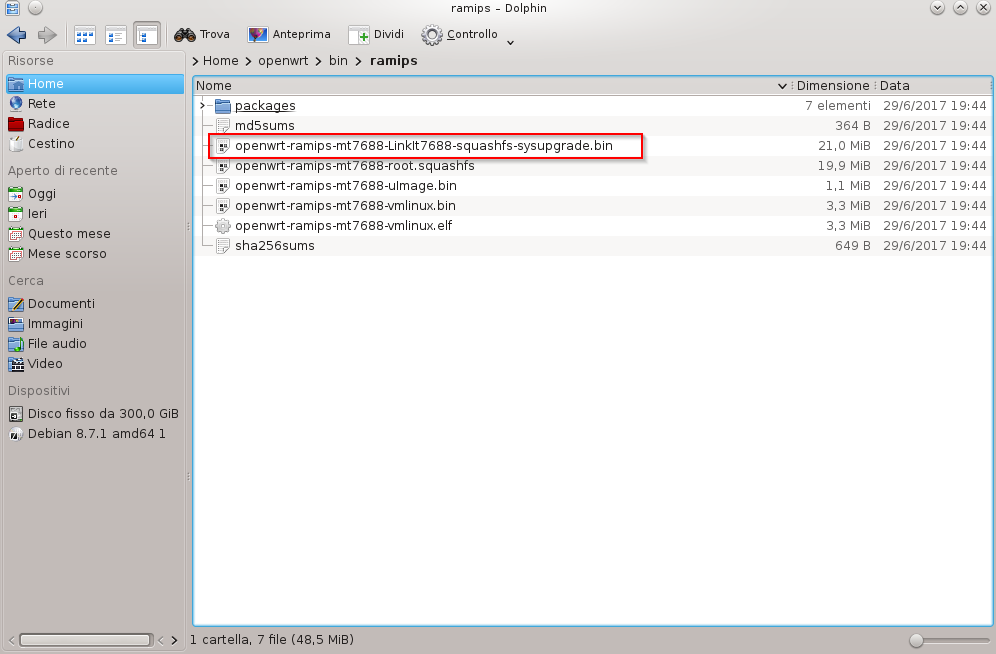The width and height of the screenshot is (996, 654).
Task: Toggle Anteprima preview mode
Action: (x=289, y=35)
